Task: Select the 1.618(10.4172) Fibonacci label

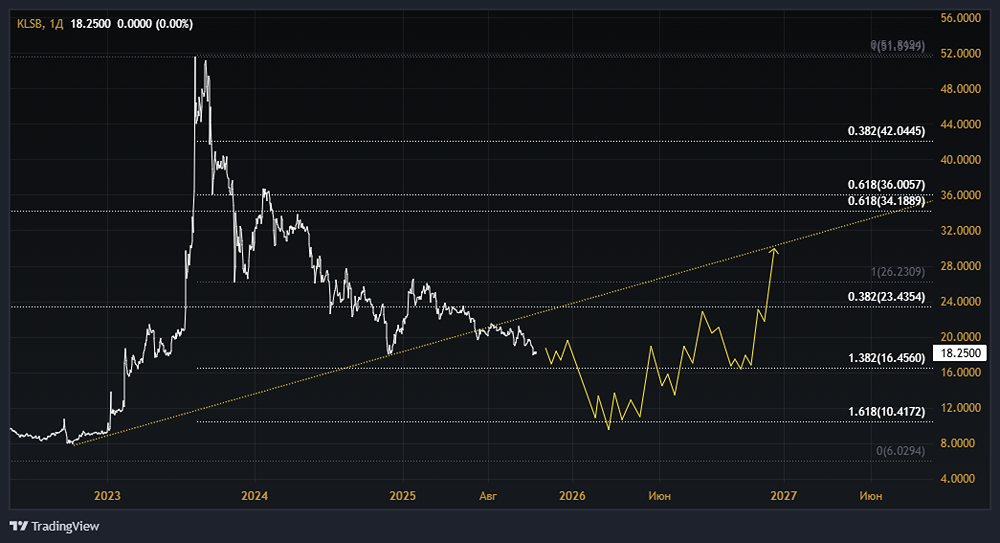Action: pos(886,412)
